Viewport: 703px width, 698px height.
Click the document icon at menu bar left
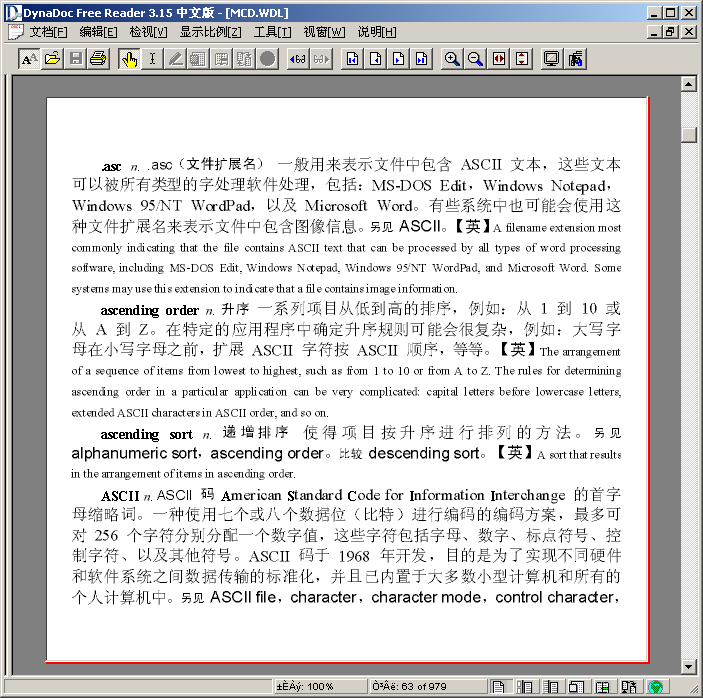[16, 32]
